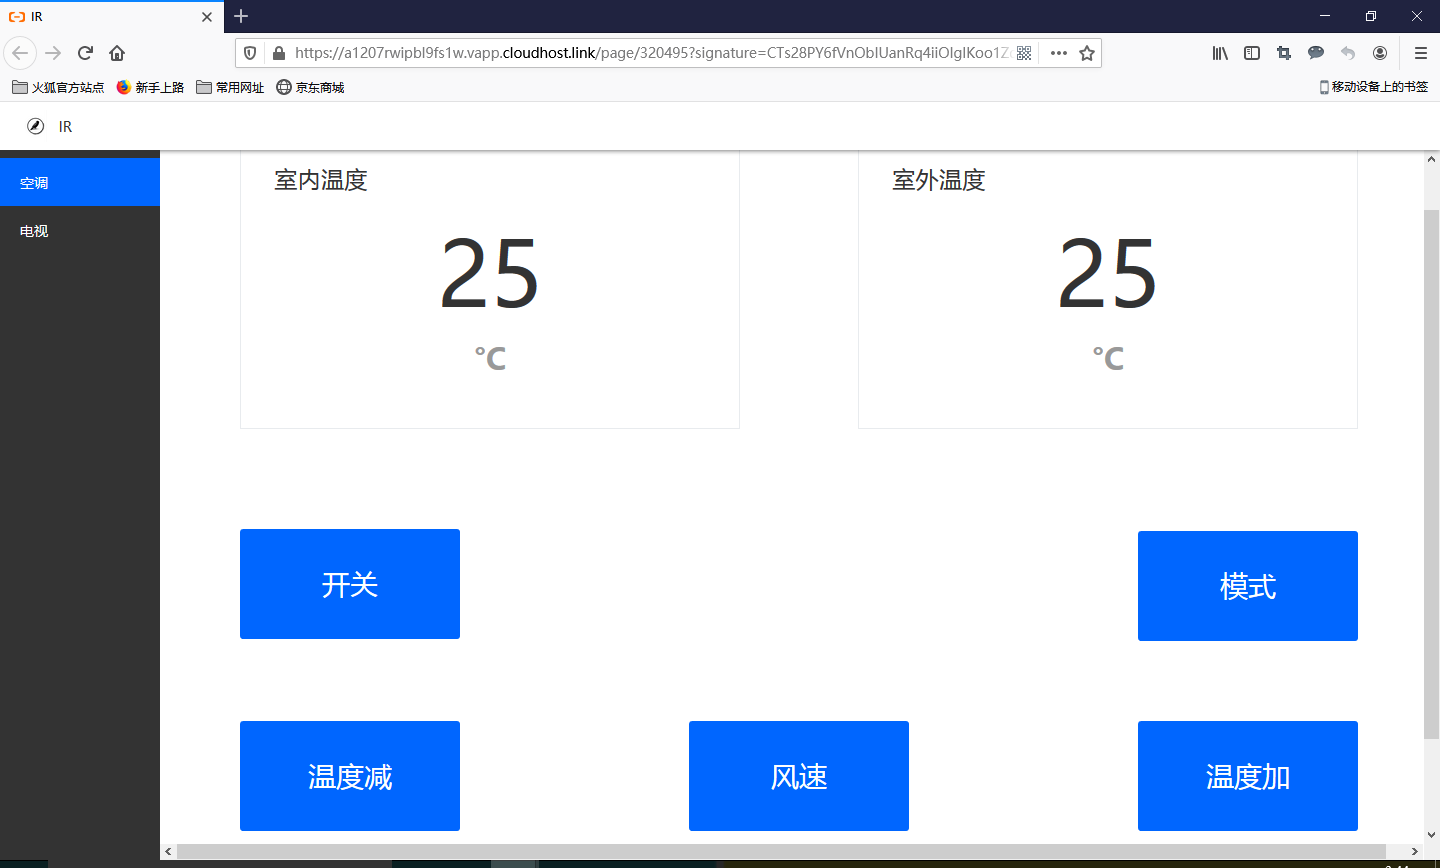The width and height of the screenshot is (1440, 868).
Task: Bookmark this page with the star
Action: 1087,53
